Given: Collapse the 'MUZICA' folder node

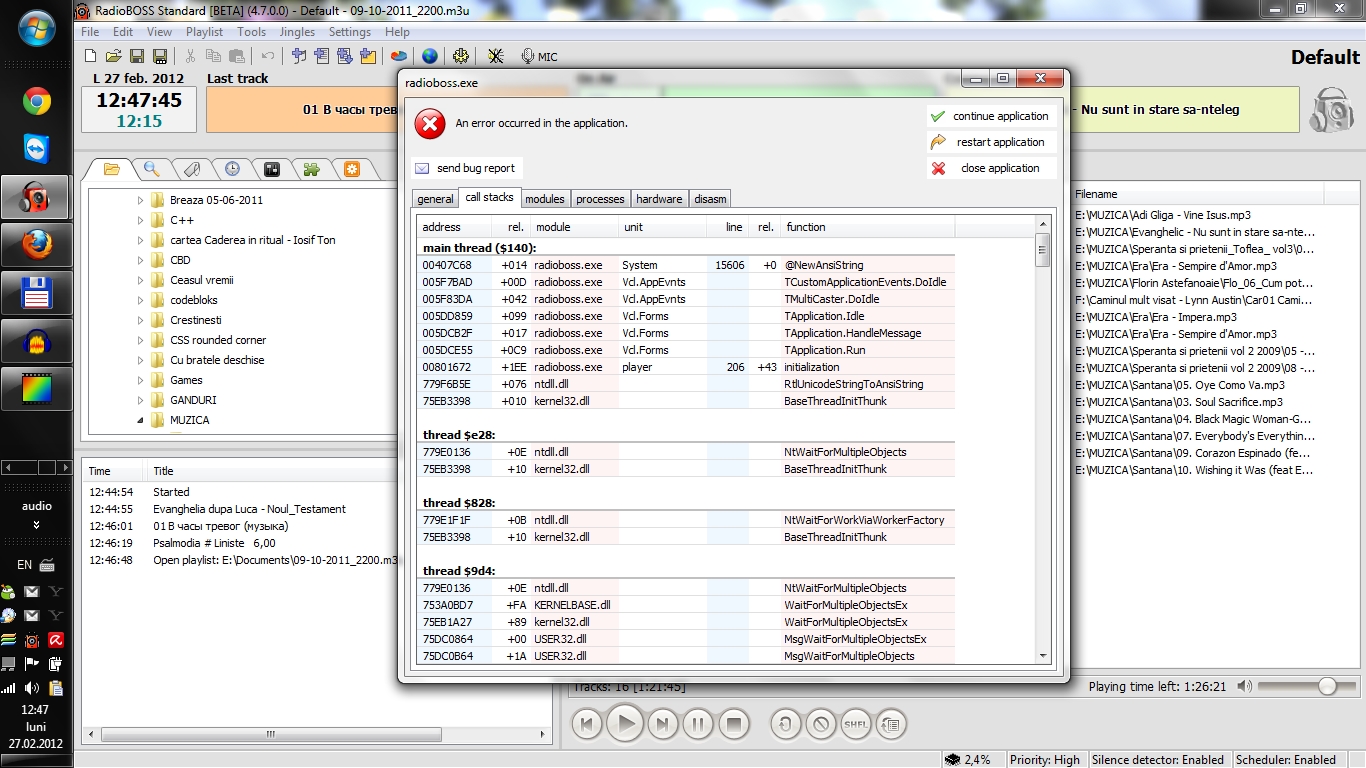Looking at the screenshot, I should (141, 420).
